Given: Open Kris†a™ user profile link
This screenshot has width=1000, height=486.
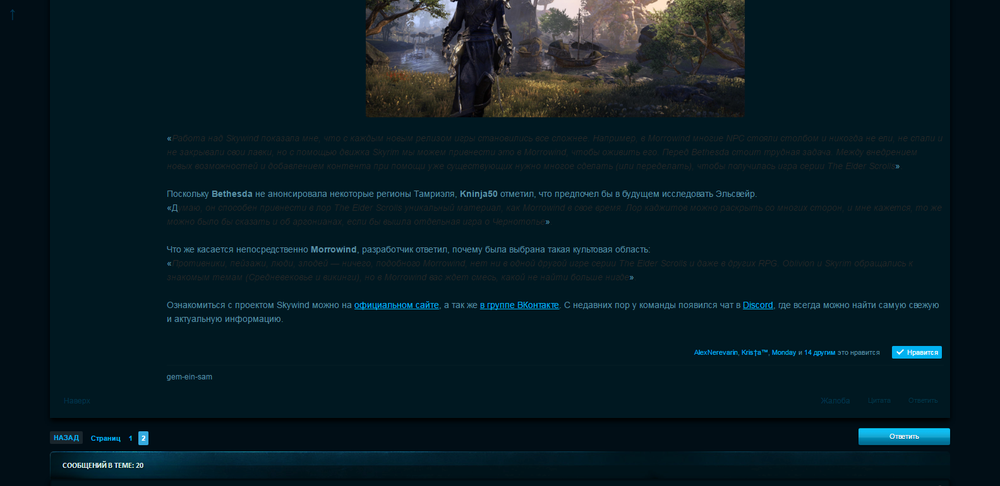Looking at the screenshot, I should pyautogui.click(x=754, y=353).
